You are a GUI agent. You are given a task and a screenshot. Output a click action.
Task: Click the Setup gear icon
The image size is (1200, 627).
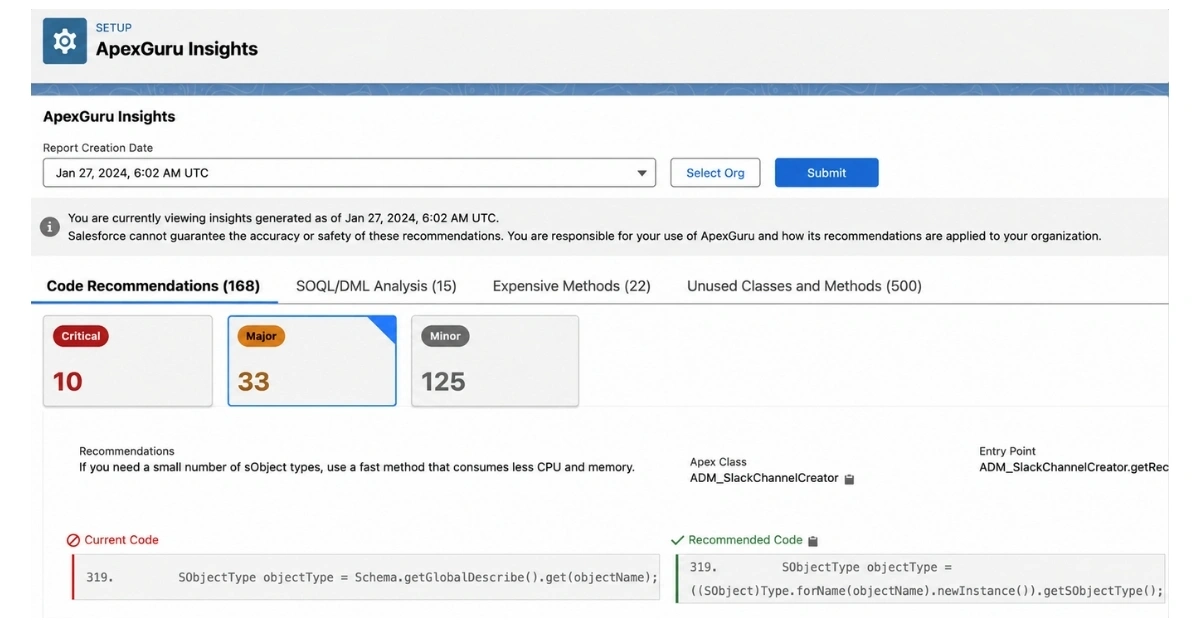point(65,41)
